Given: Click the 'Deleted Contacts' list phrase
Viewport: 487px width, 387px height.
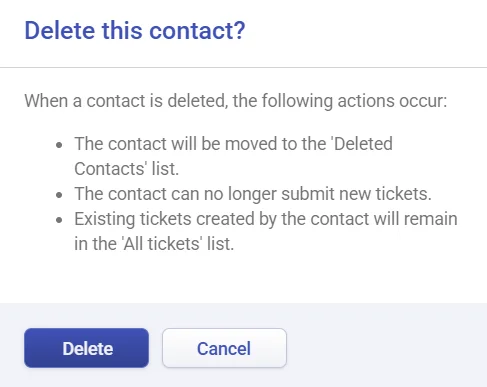Looking at the screenshot, I should pyautogui.click(x=233, y=156).
